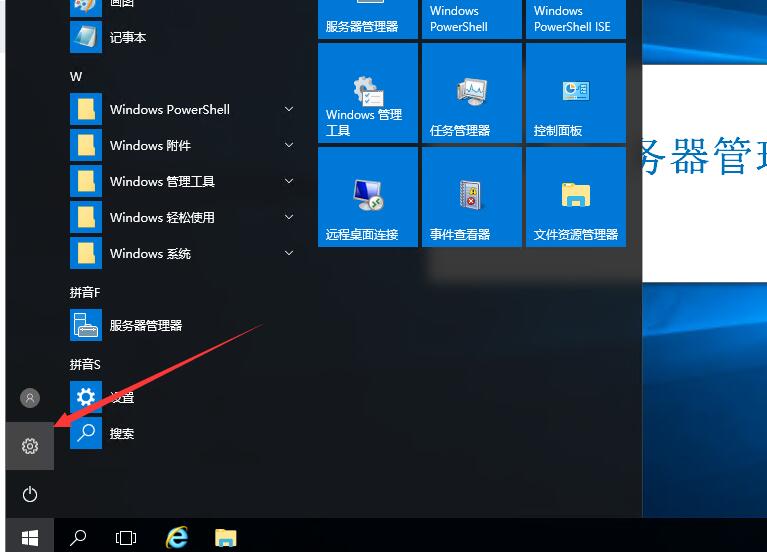
Task: Open the 服务器管理器 tile
Action: coord(368,19)
